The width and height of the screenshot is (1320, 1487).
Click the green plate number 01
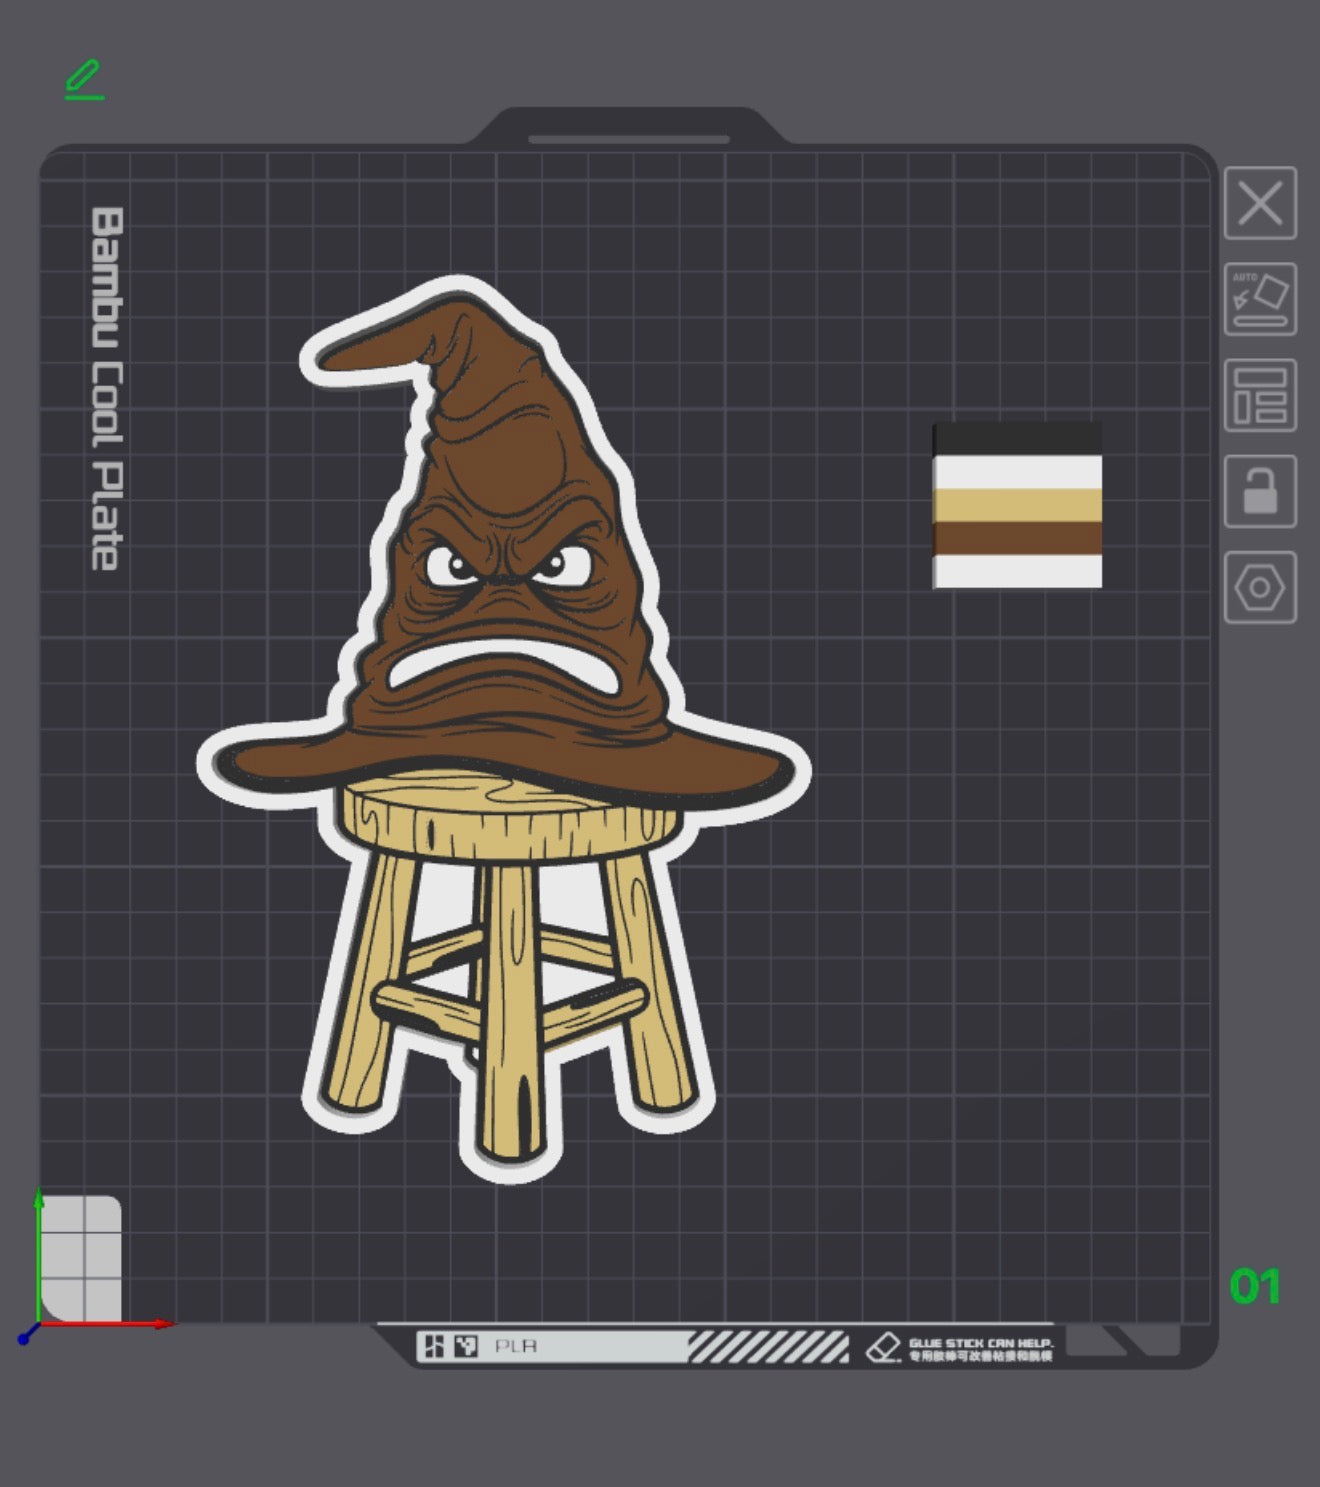click(x=1255, y=1287)
